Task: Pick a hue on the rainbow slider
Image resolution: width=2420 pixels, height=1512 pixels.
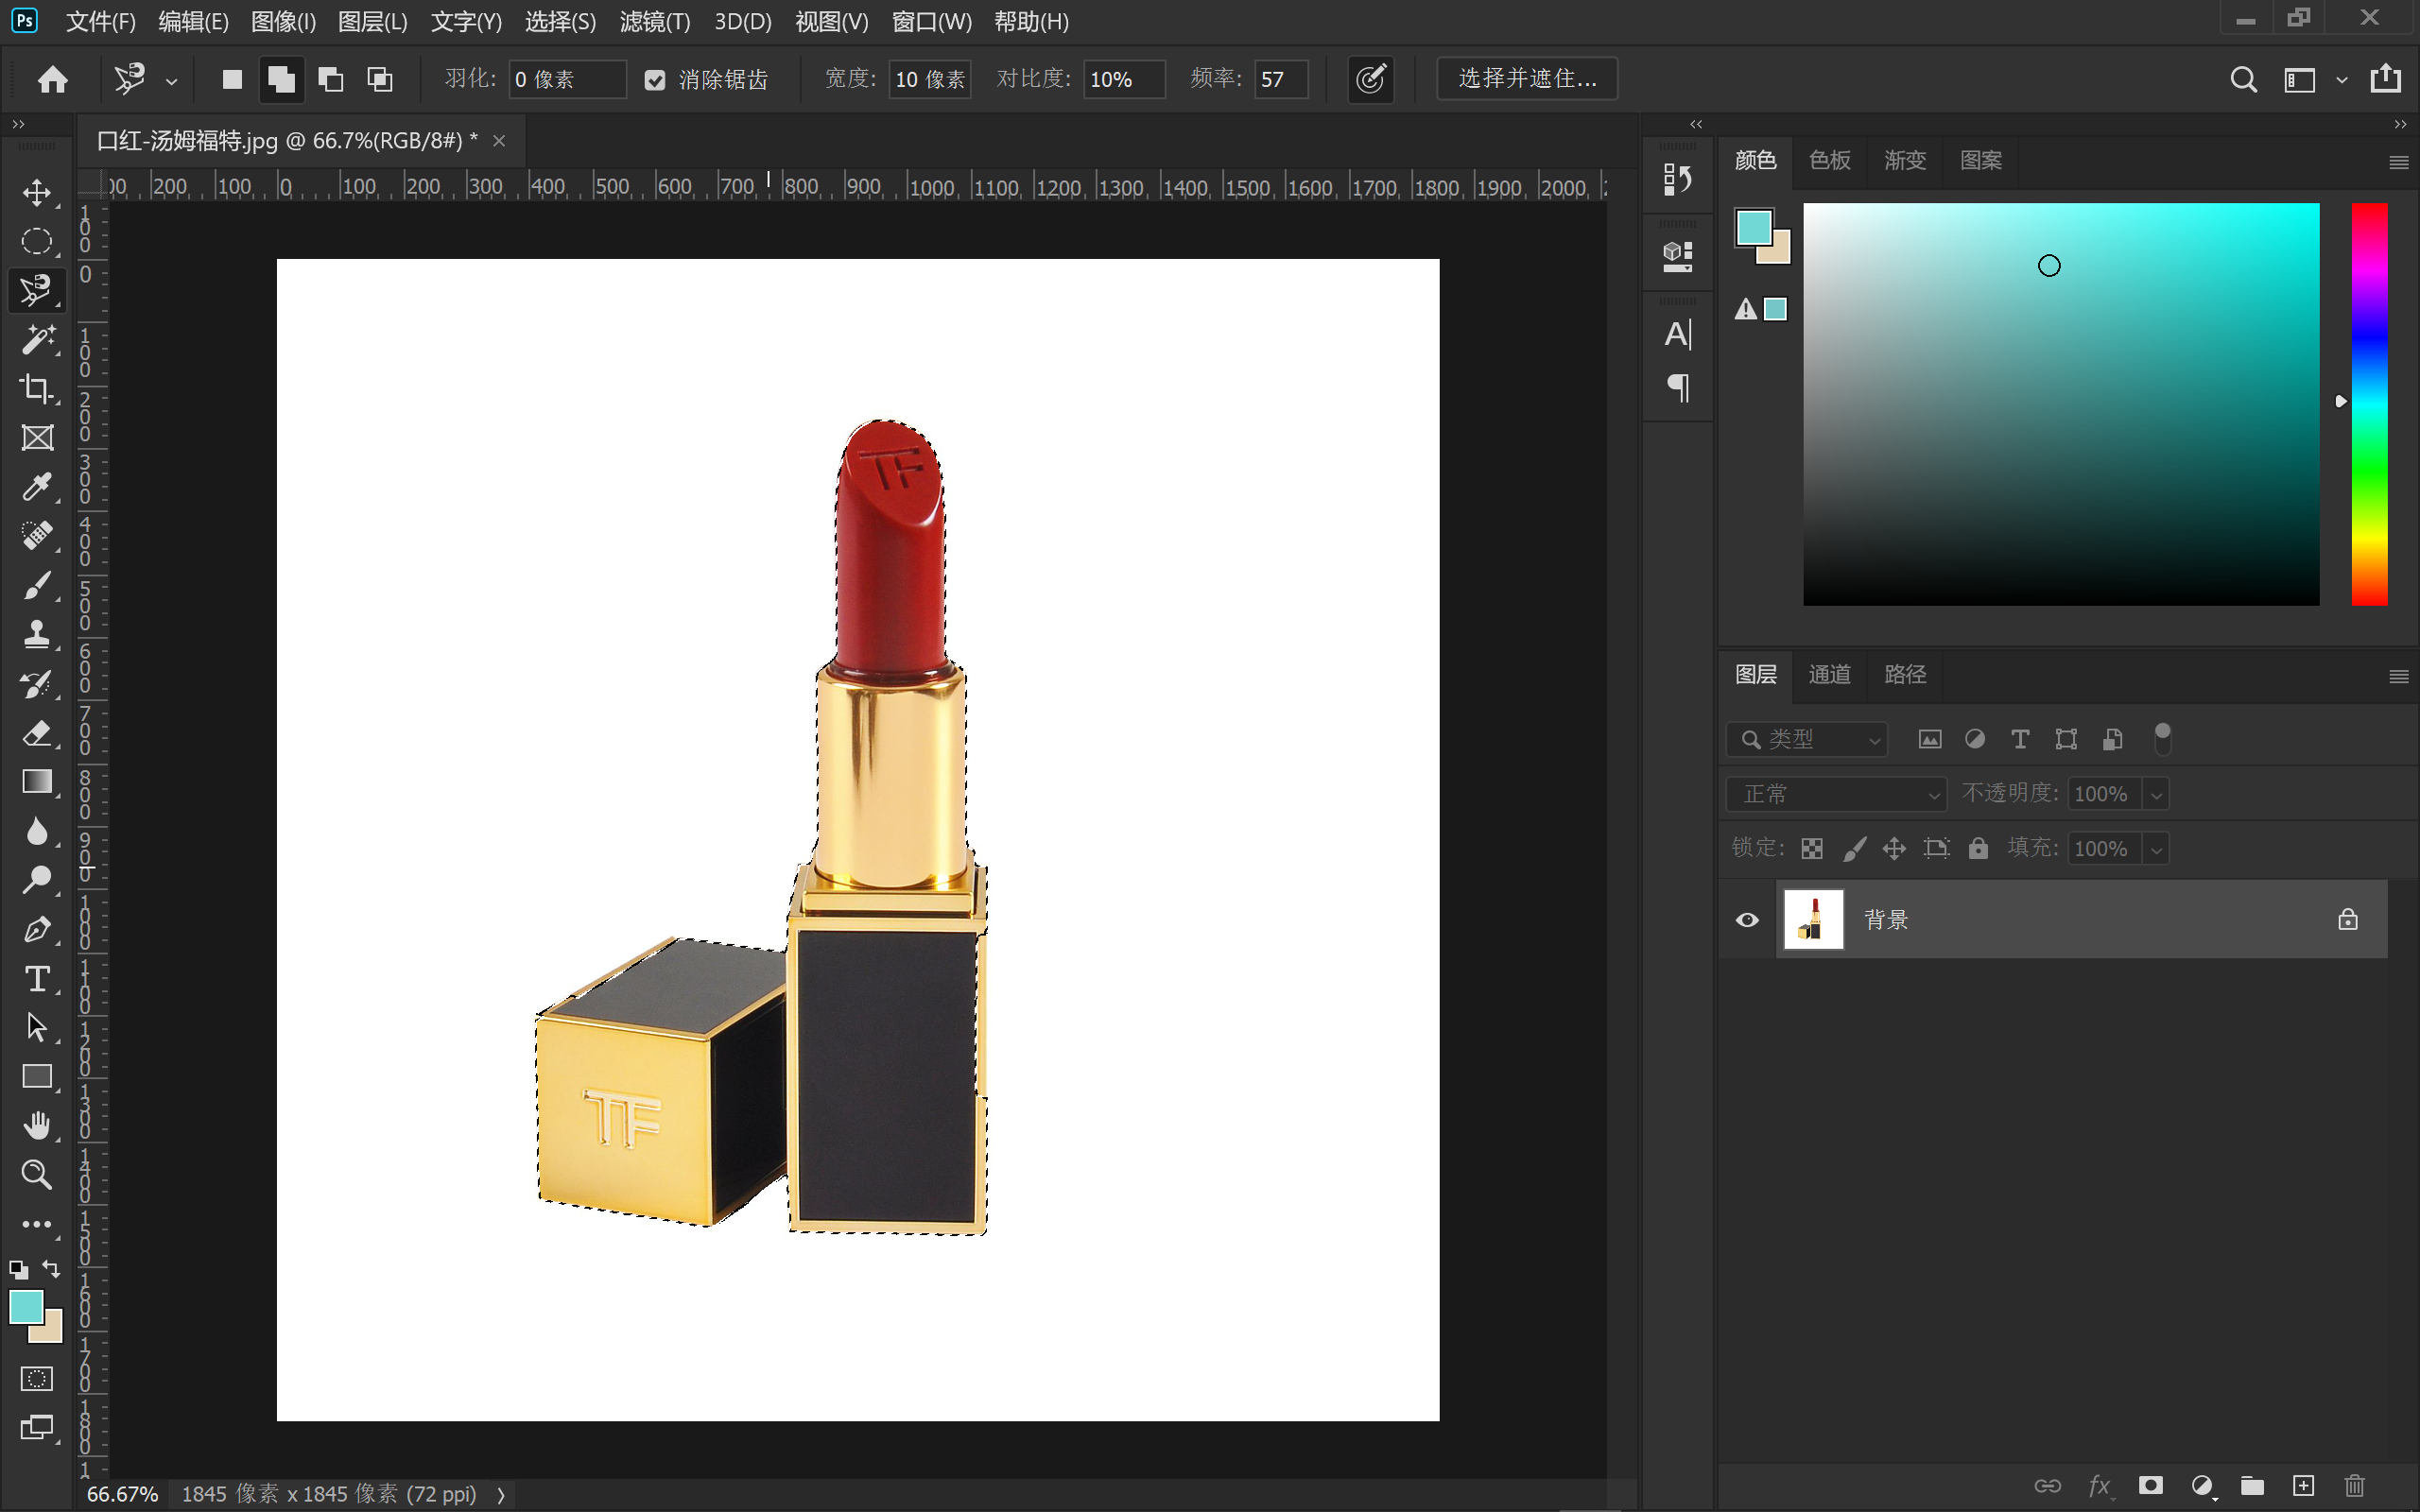Action: [2368, 404]
